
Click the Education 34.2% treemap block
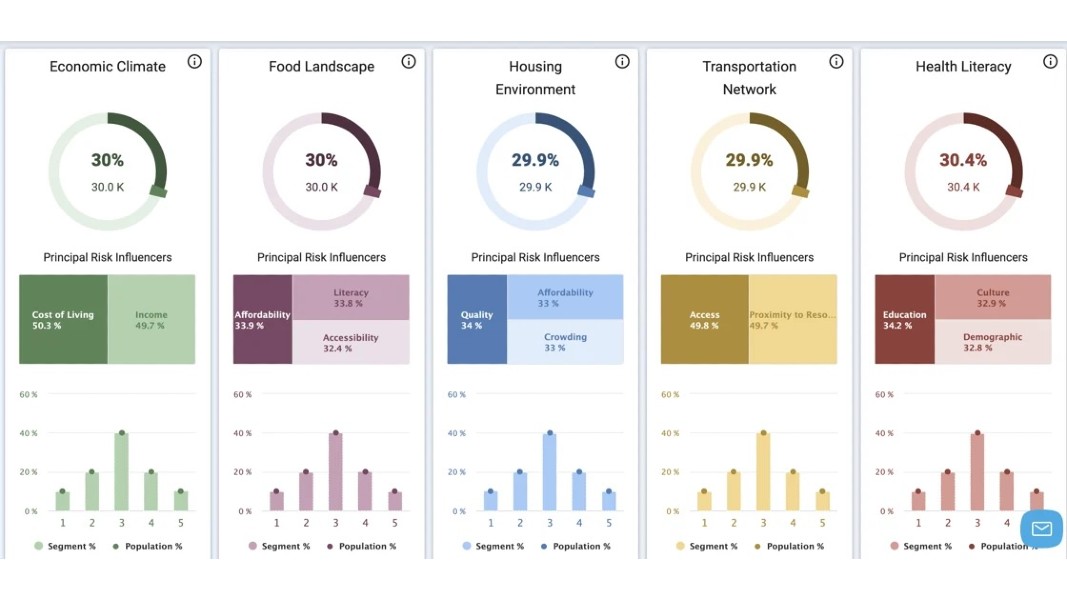point(905,319)
